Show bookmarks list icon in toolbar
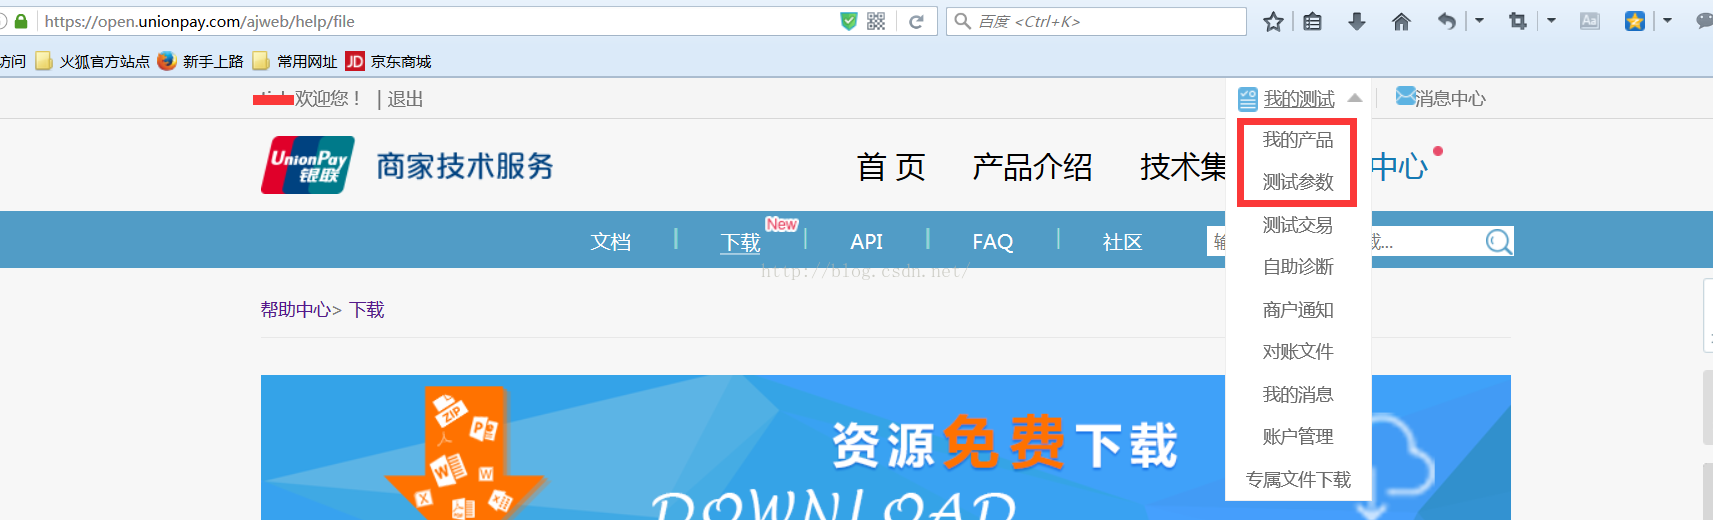The height and width of the screenshot is (520, 1713). (1313, 21)
